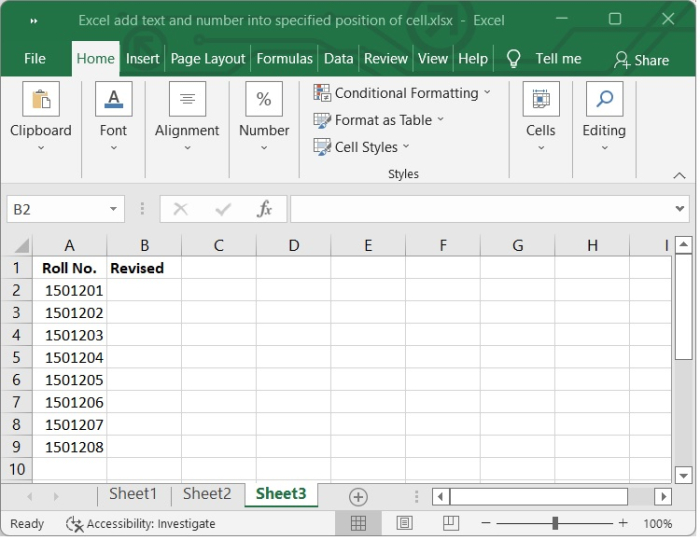Switch to Page Layout view
Screen dimensions: 700x540
404,523
